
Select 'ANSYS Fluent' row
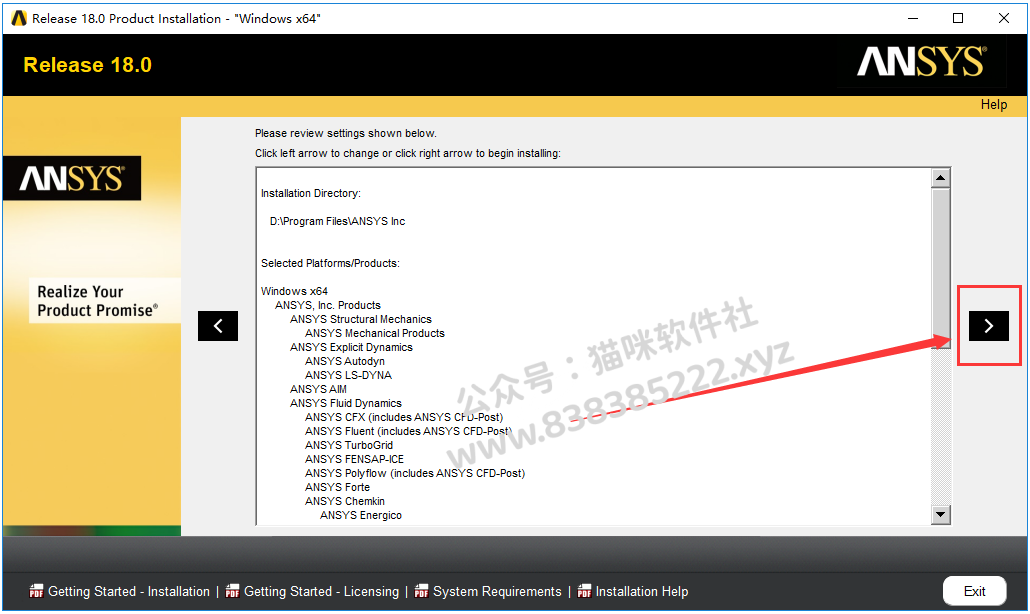(x=408, y=431)
